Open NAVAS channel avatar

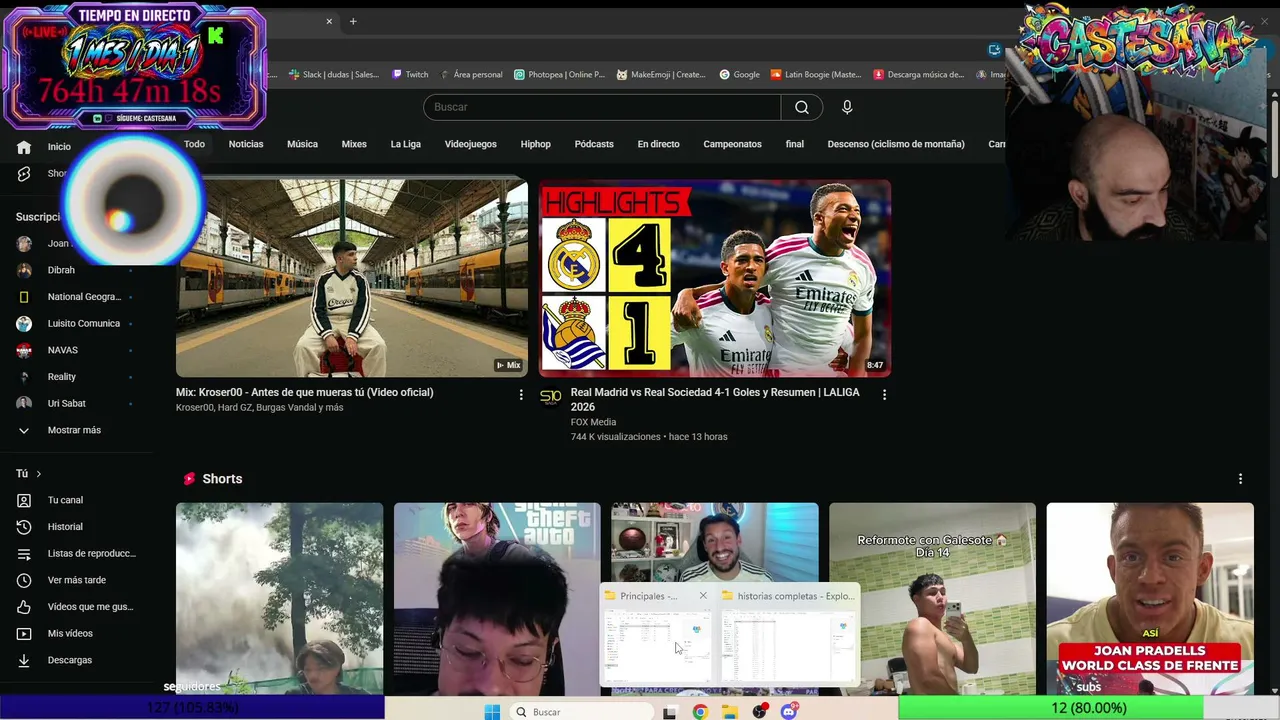tap(24, 350)
